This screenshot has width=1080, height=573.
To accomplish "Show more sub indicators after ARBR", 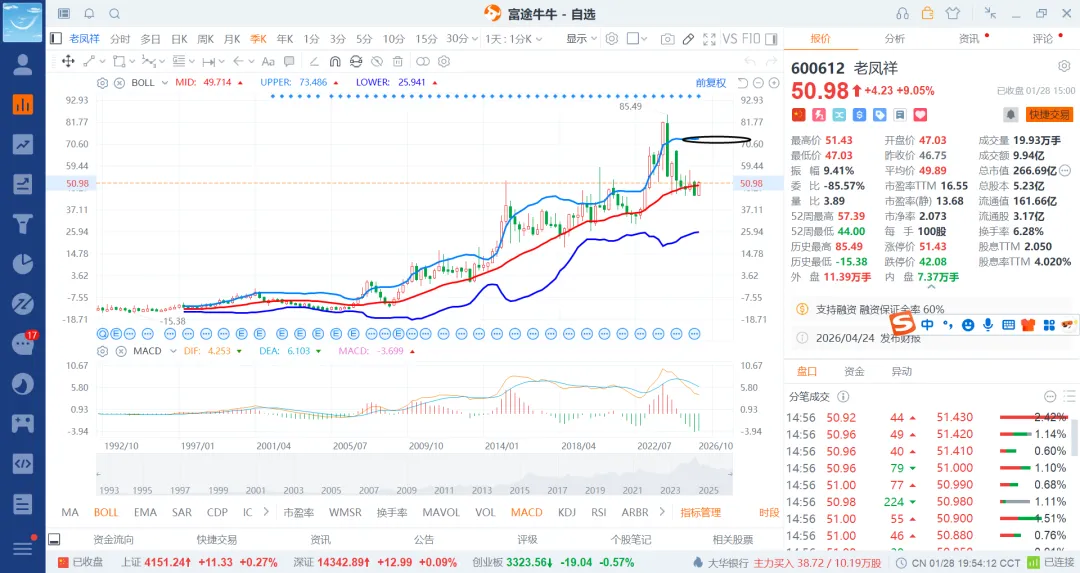I will point(662,512).
